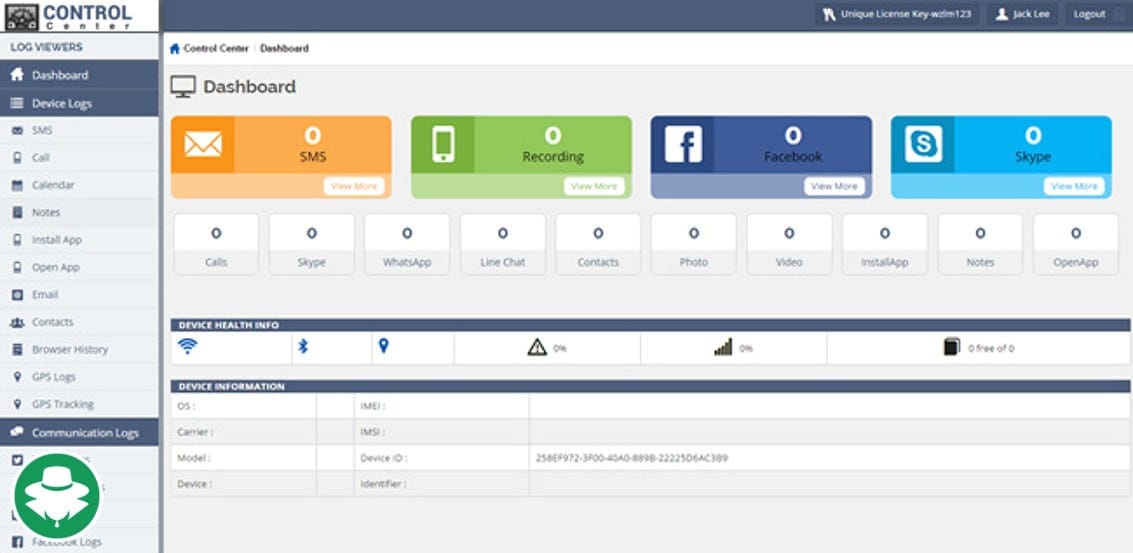
Task: Open the Jack Lee user menu
Action: (x=1023, y=14)
